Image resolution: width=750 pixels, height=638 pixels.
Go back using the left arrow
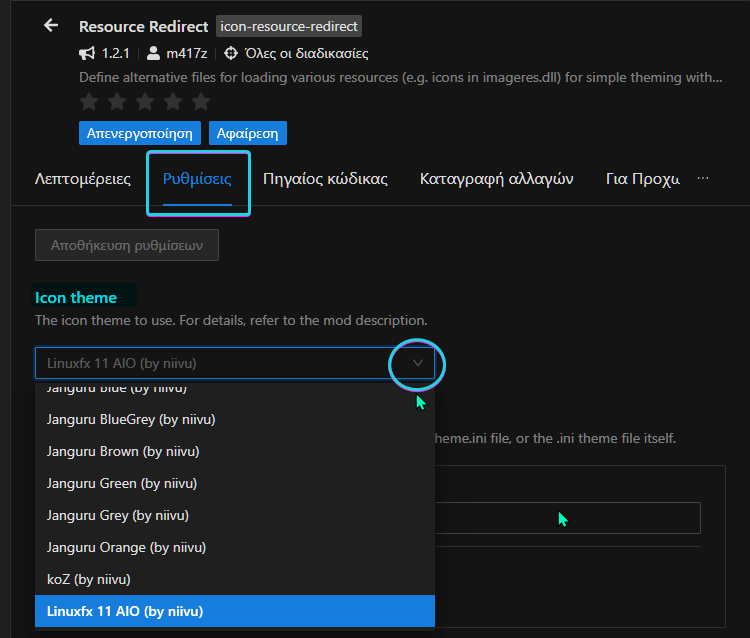click(x=51, y=25)
